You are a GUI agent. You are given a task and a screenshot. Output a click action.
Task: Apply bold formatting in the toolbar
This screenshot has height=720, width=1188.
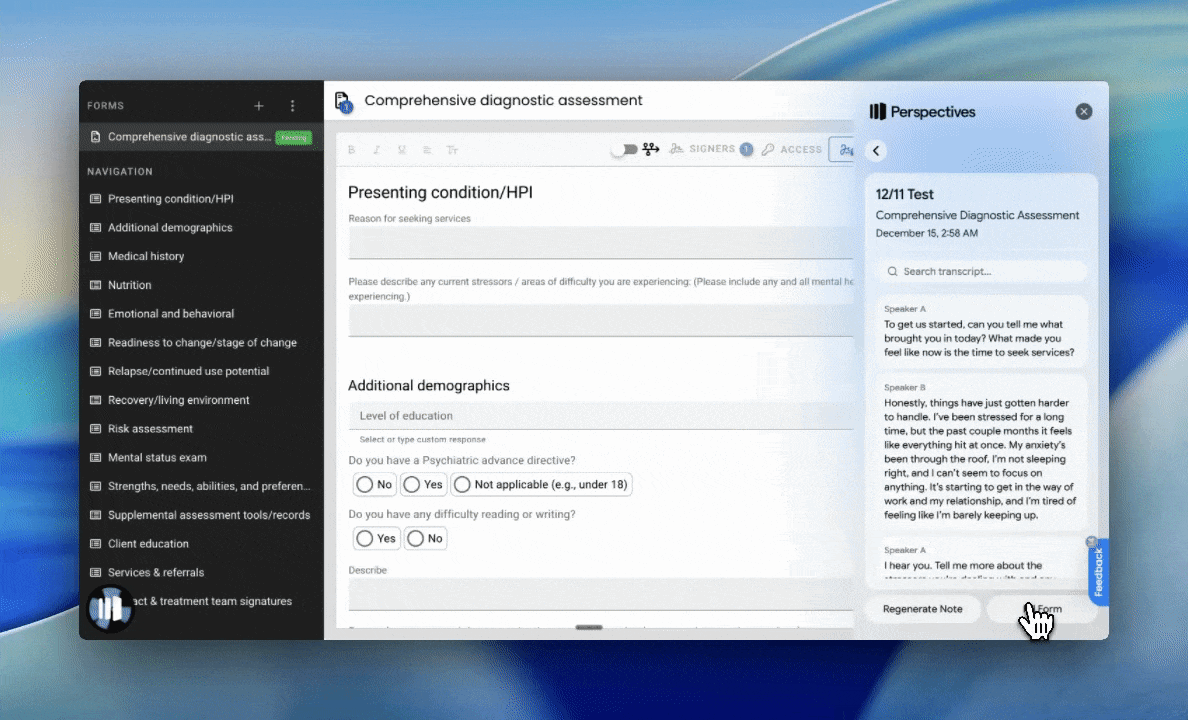(351, 148)
